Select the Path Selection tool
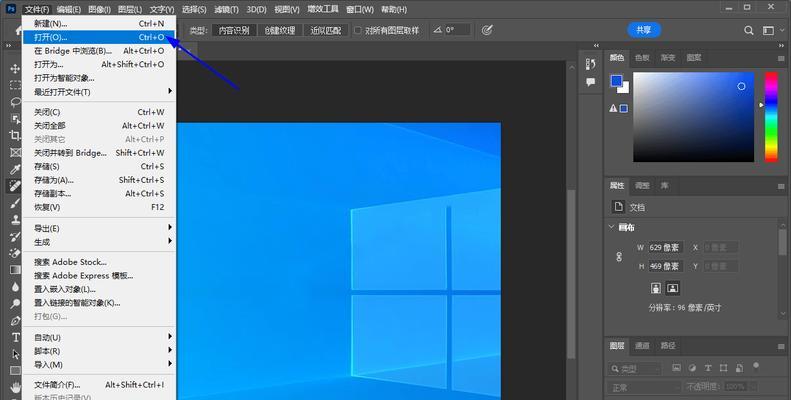 [15, 354]
